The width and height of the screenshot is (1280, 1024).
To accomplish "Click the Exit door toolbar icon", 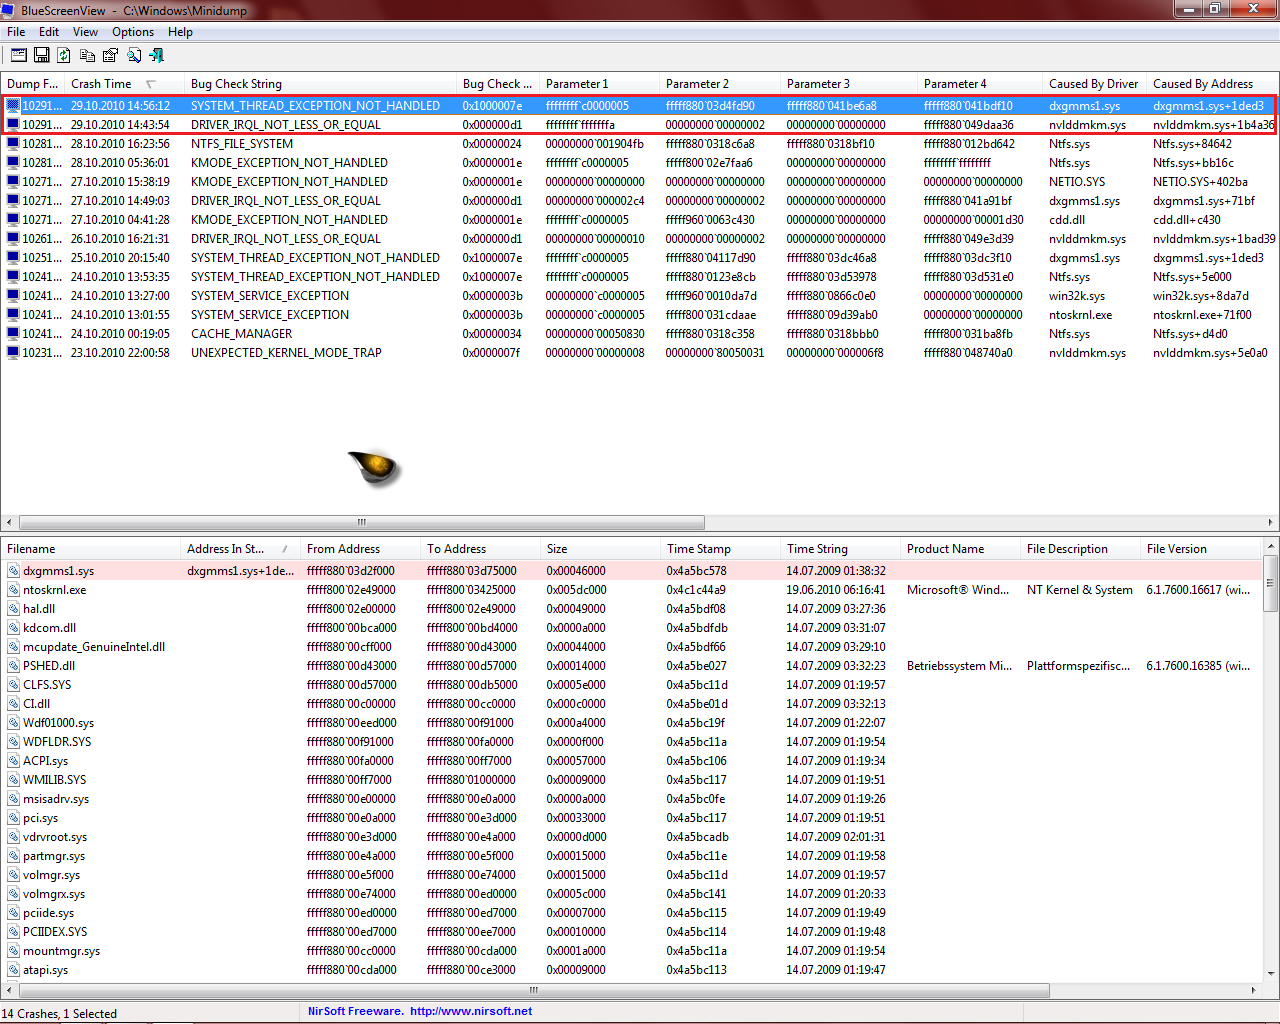I will click(x=156, y=55).
